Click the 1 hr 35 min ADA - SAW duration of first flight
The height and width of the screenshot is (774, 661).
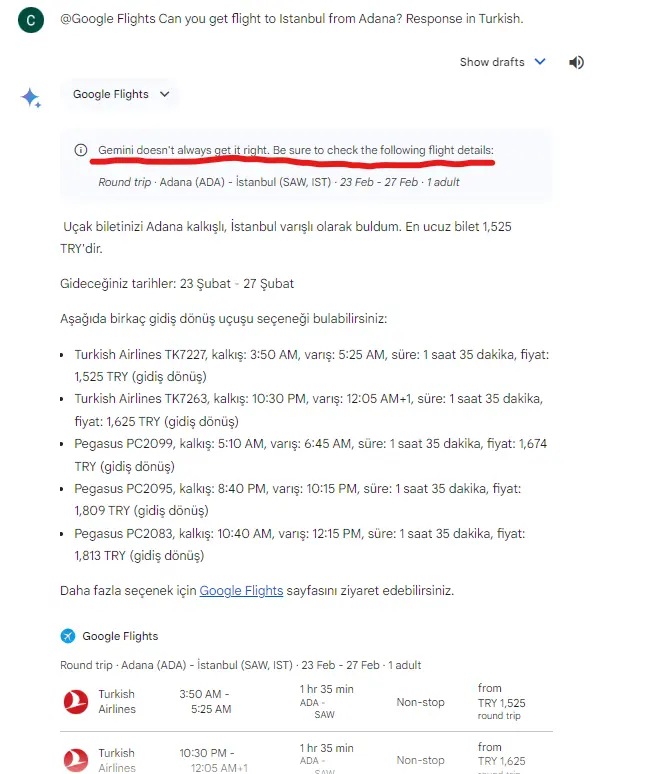[x=326, y=701]
